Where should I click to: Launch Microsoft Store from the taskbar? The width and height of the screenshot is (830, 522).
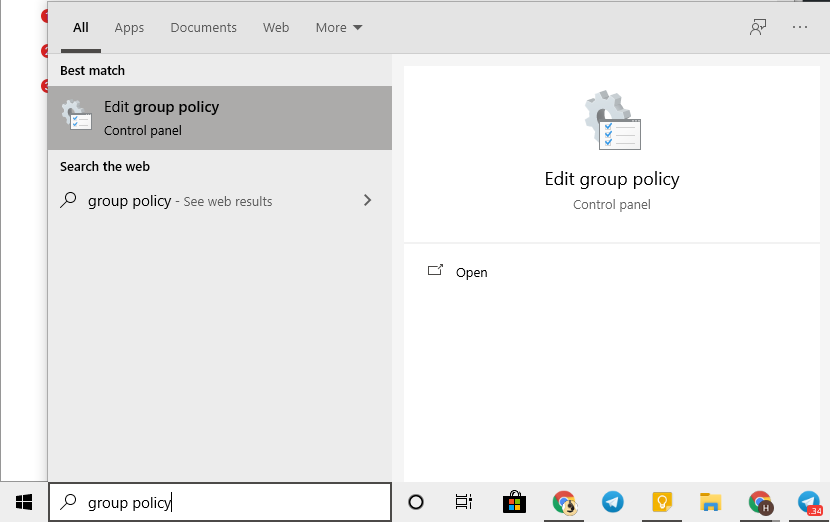[514, 502]
